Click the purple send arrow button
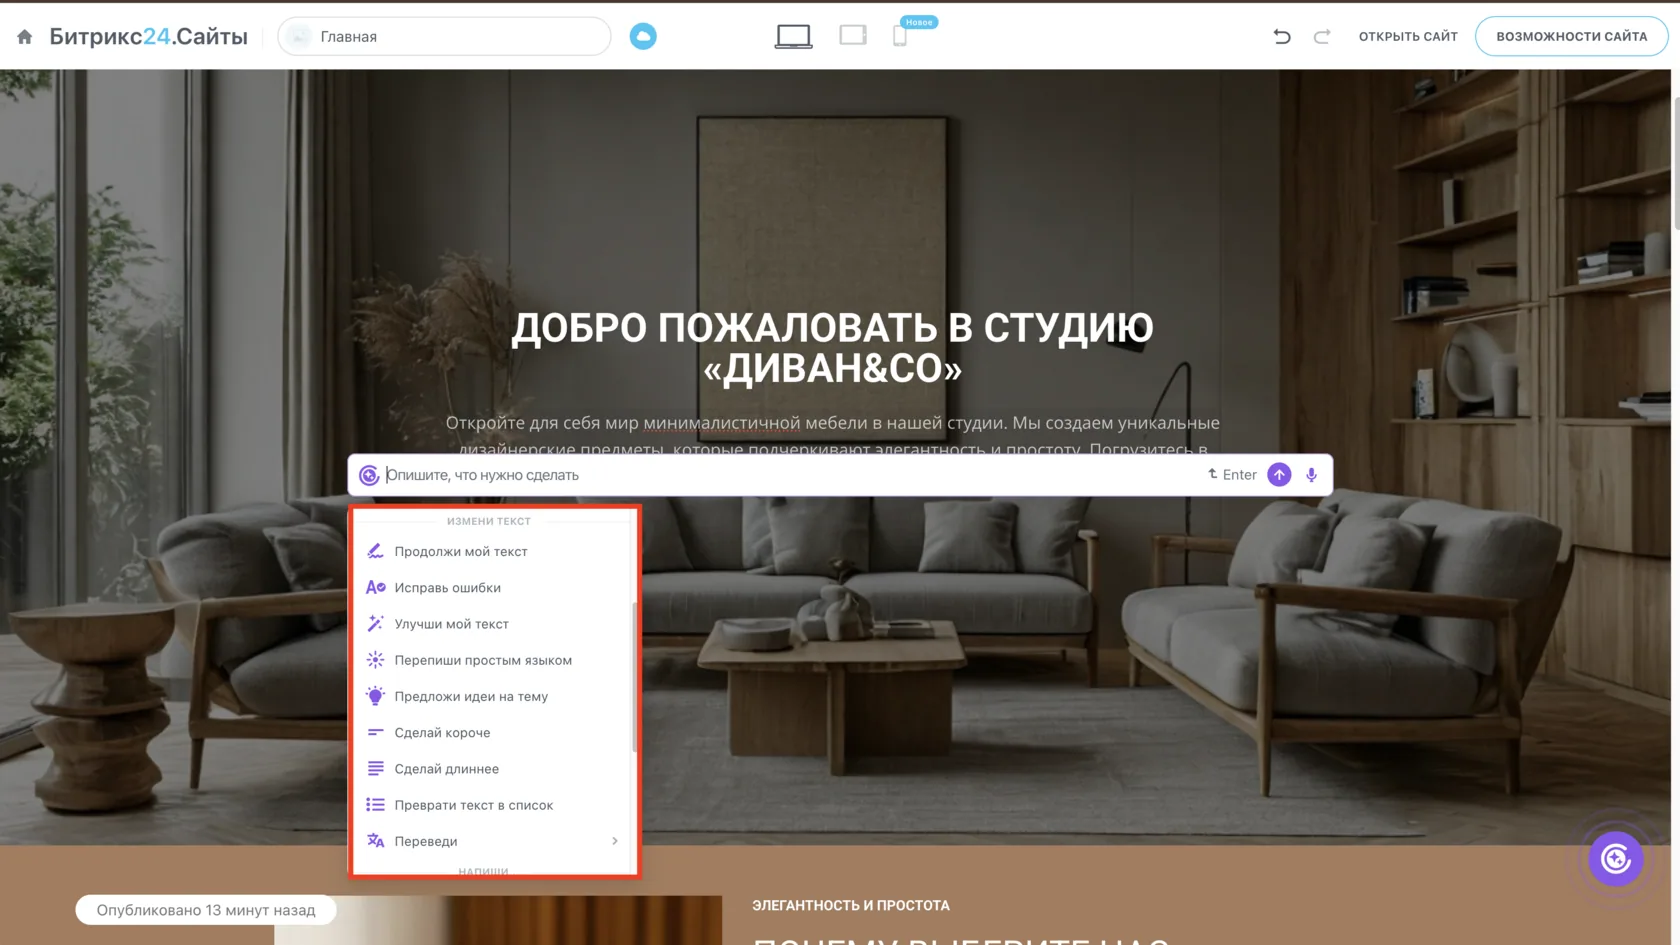The width and height of the screenshot is (1680, 945). (x=1279, y=475)
